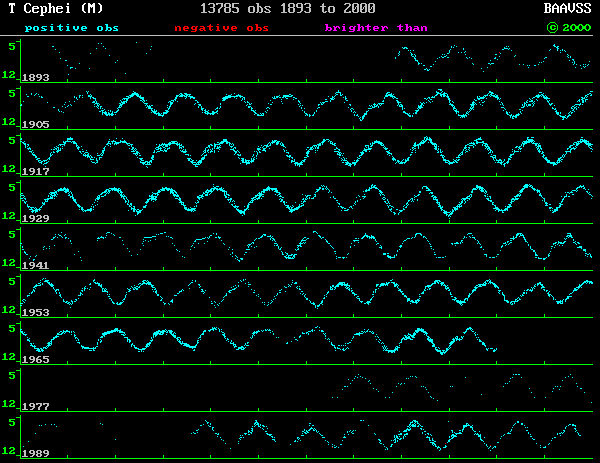This screenshot has width=600, height=463.
Task: Click the brighter than legend
Action: (376, 28)
